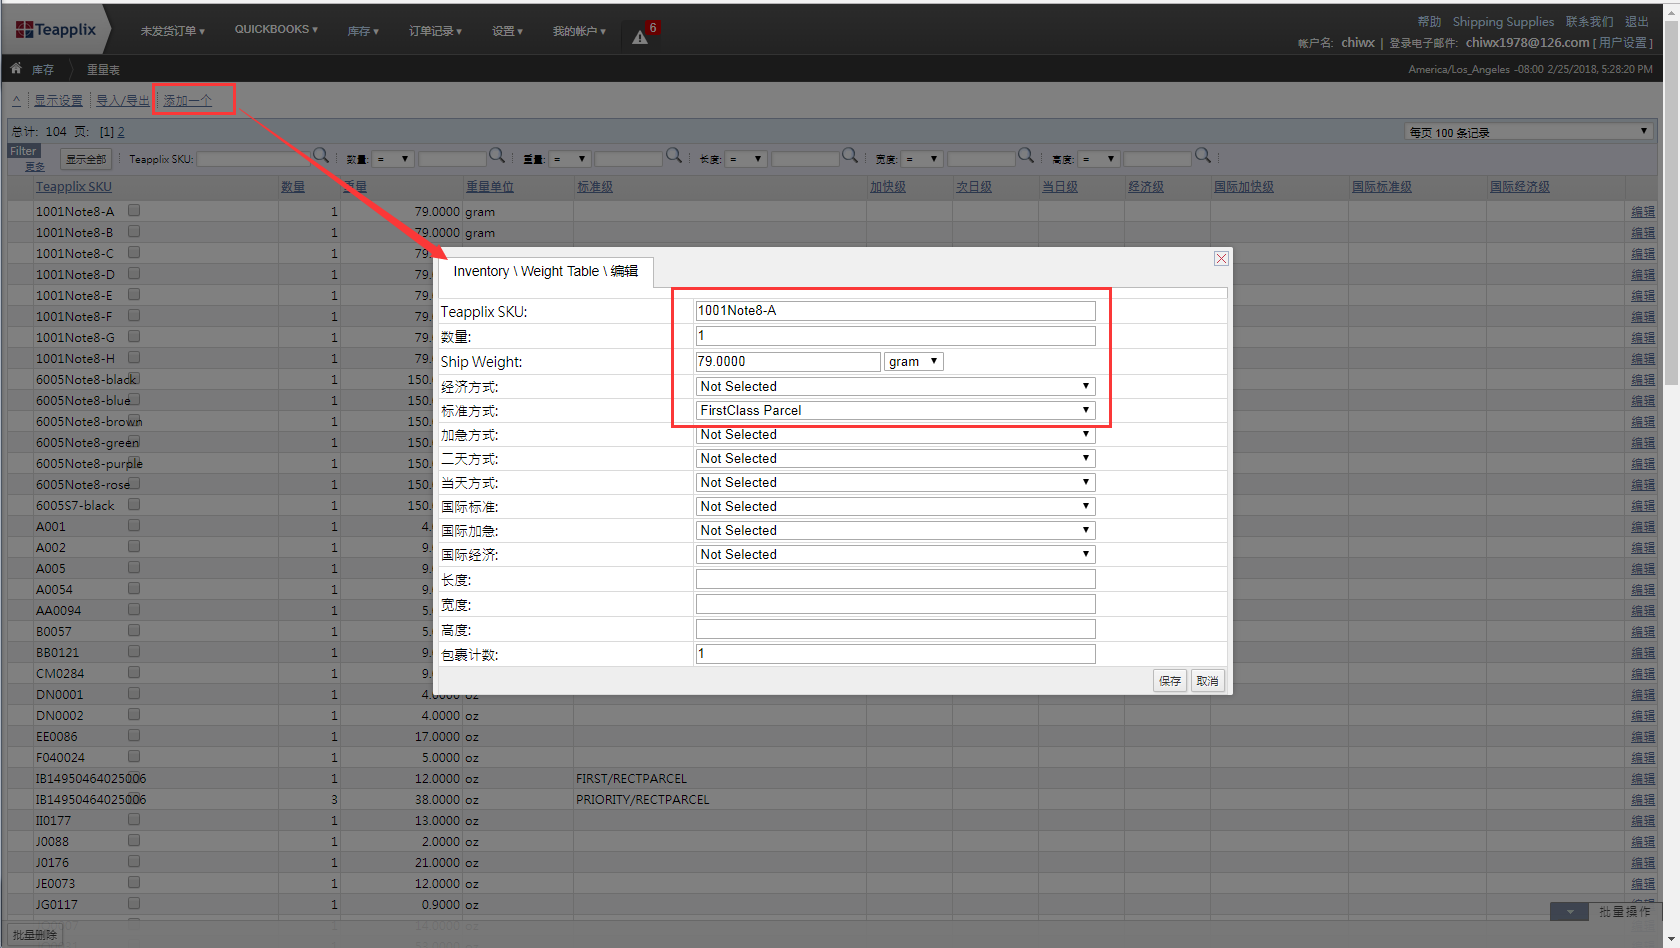1680x948 pixels.
Task: Tick checkbox for A0054 row
Action: [x=134, y=588]
